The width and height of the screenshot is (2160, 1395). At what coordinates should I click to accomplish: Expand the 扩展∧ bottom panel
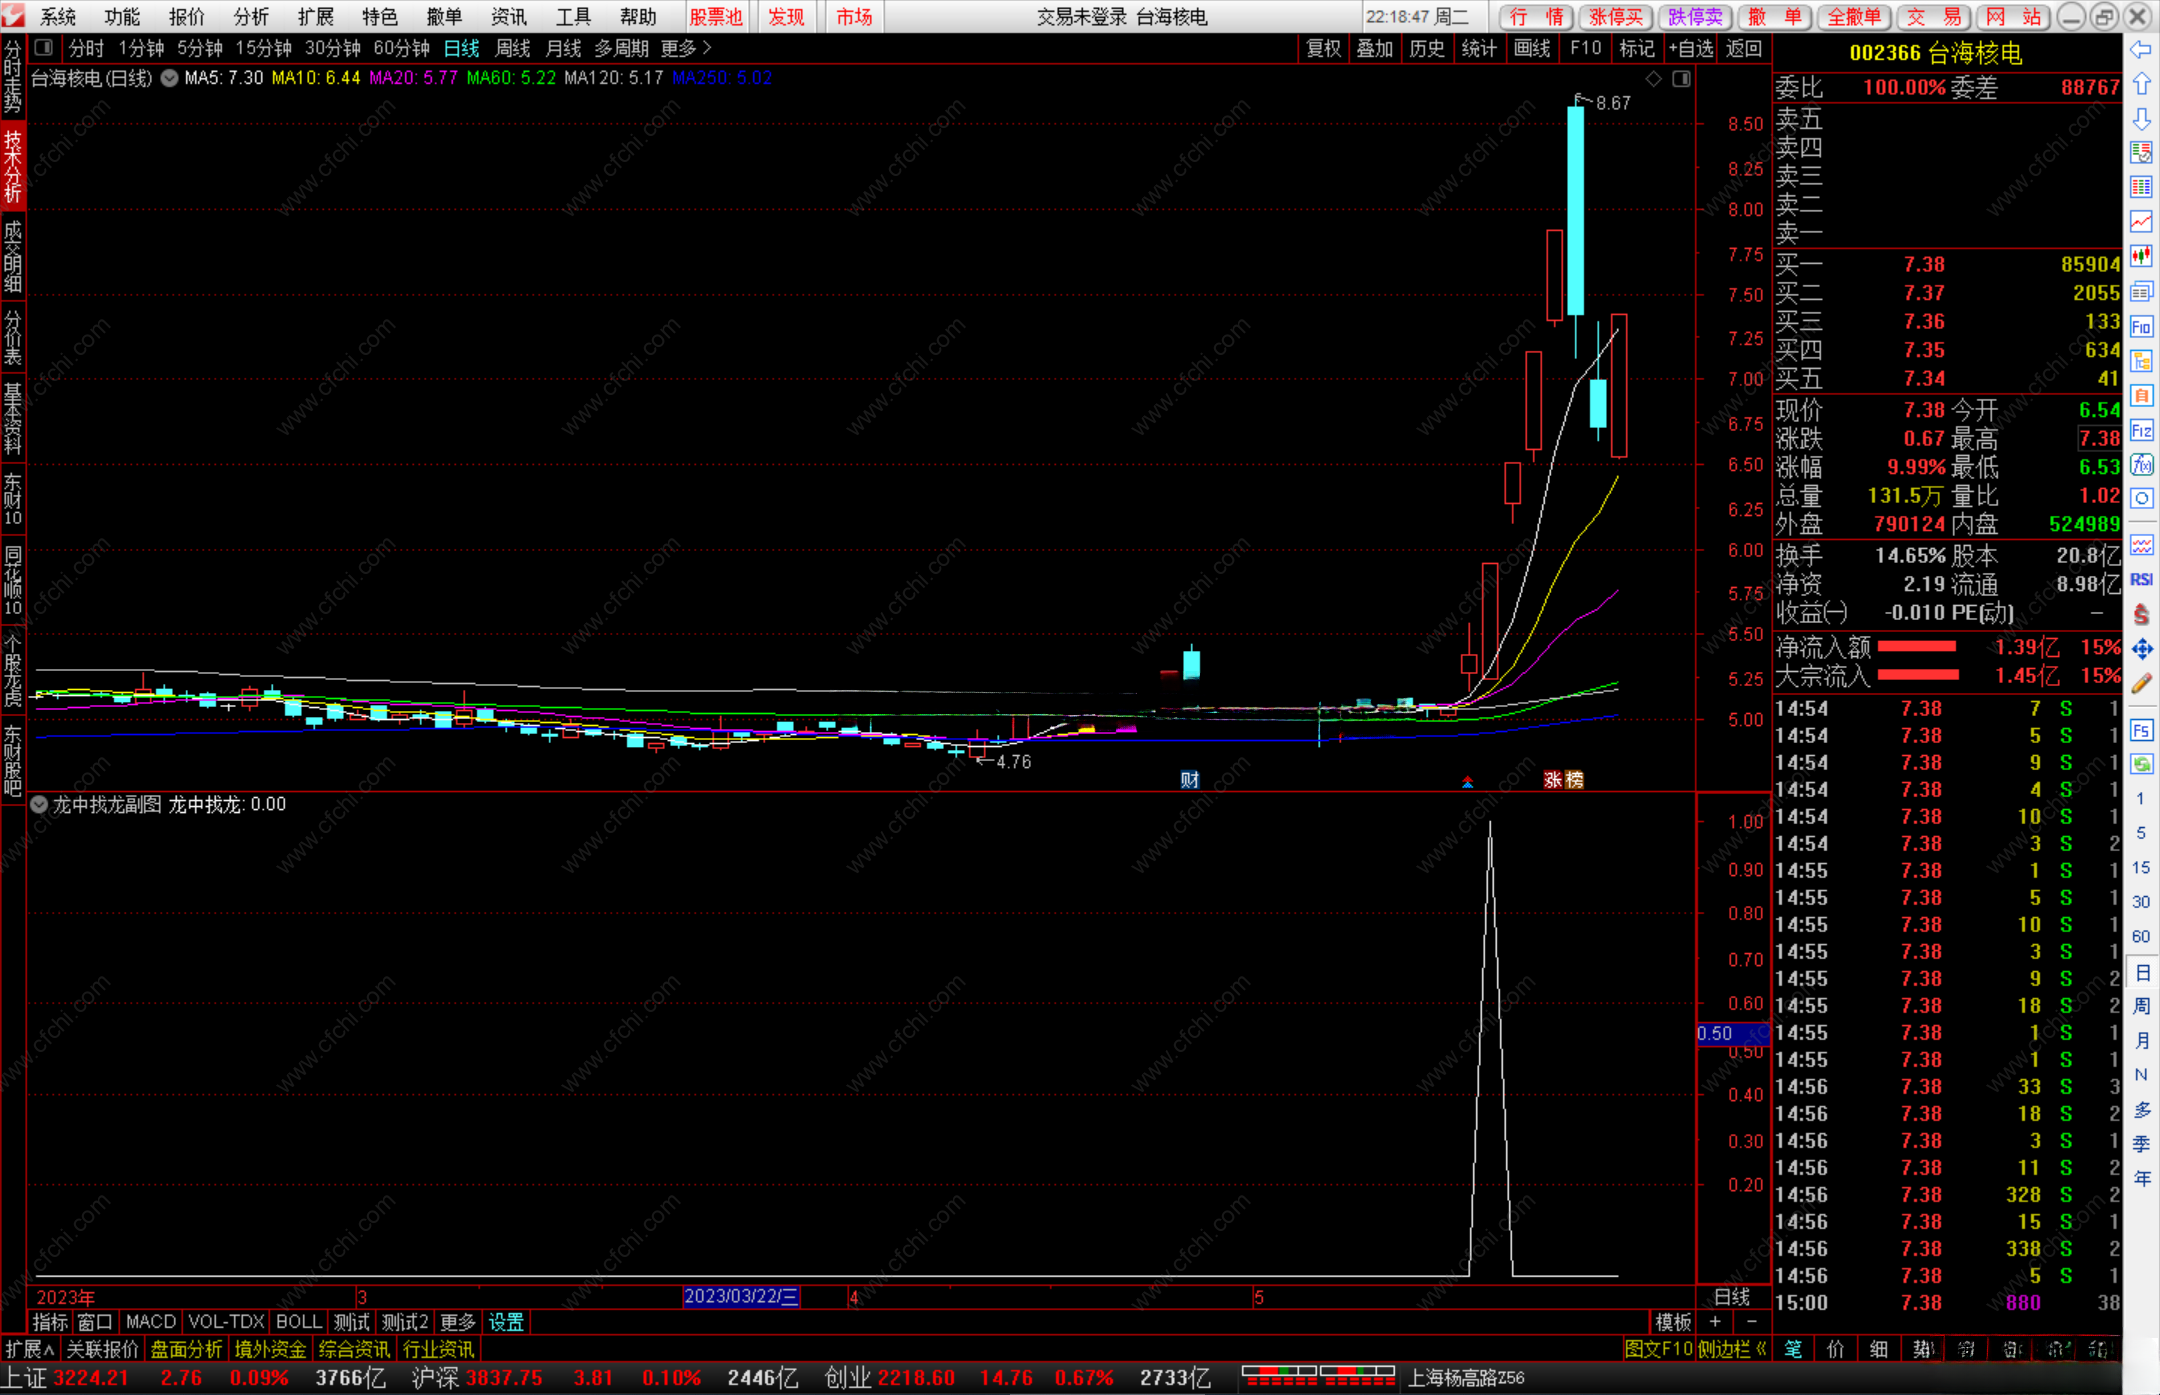coord(28,1349)
